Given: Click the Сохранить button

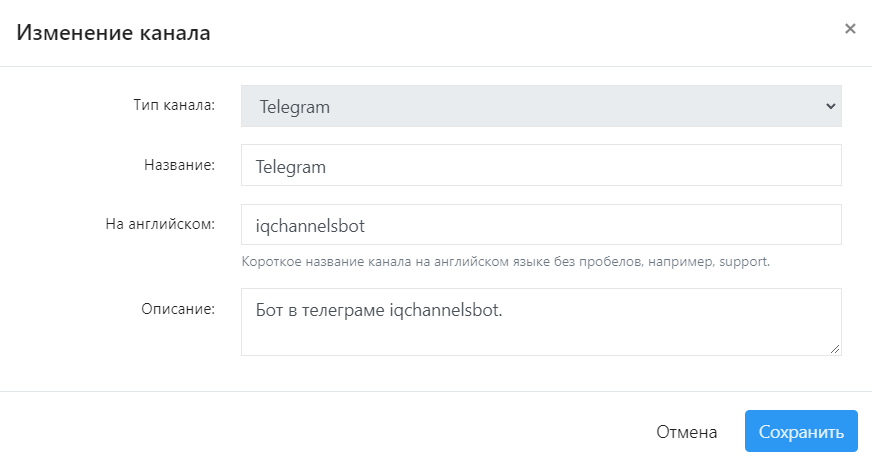Looking at the screenshot, I should coord(801,431).
